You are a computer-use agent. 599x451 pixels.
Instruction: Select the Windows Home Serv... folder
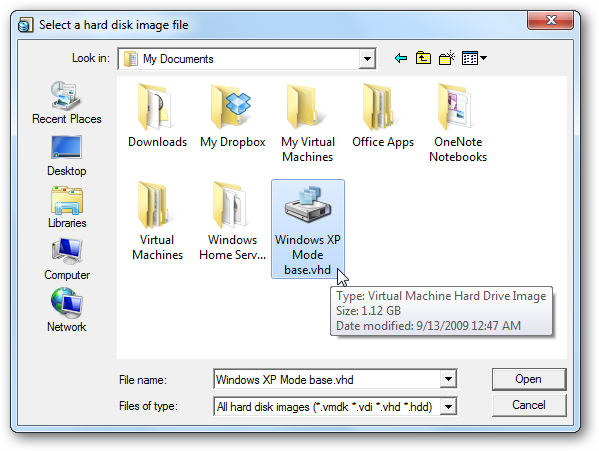coord(233,221)
